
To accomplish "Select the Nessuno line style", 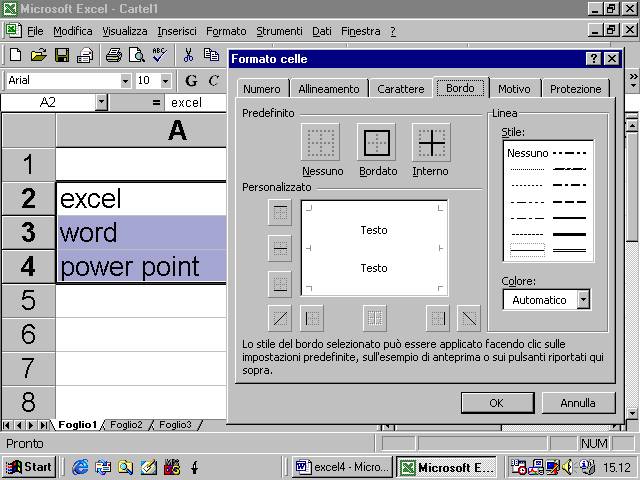I will click(527, 153).
